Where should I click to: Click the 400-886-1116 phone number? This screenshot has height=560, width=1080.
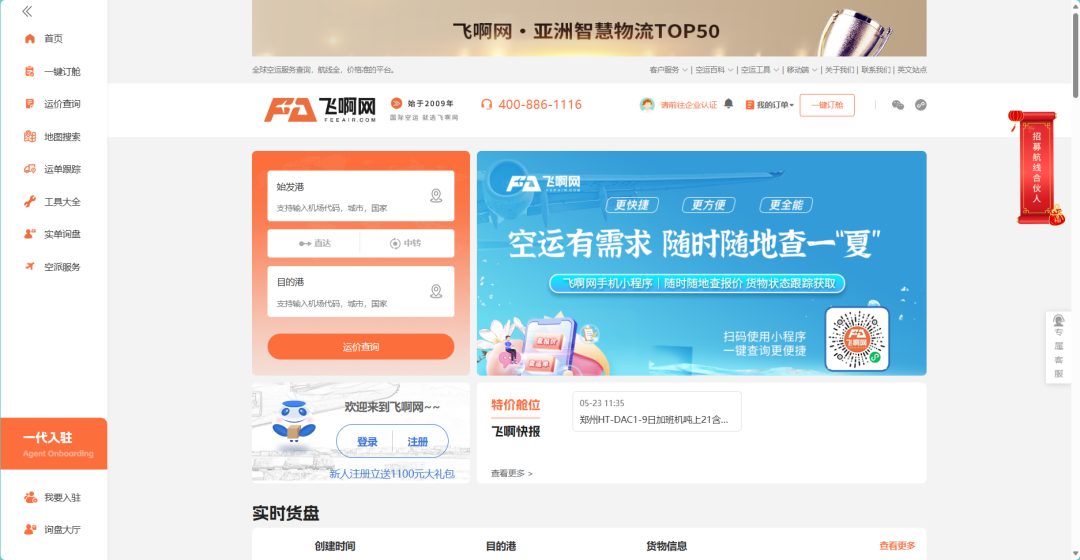click(x=540, y=105)
